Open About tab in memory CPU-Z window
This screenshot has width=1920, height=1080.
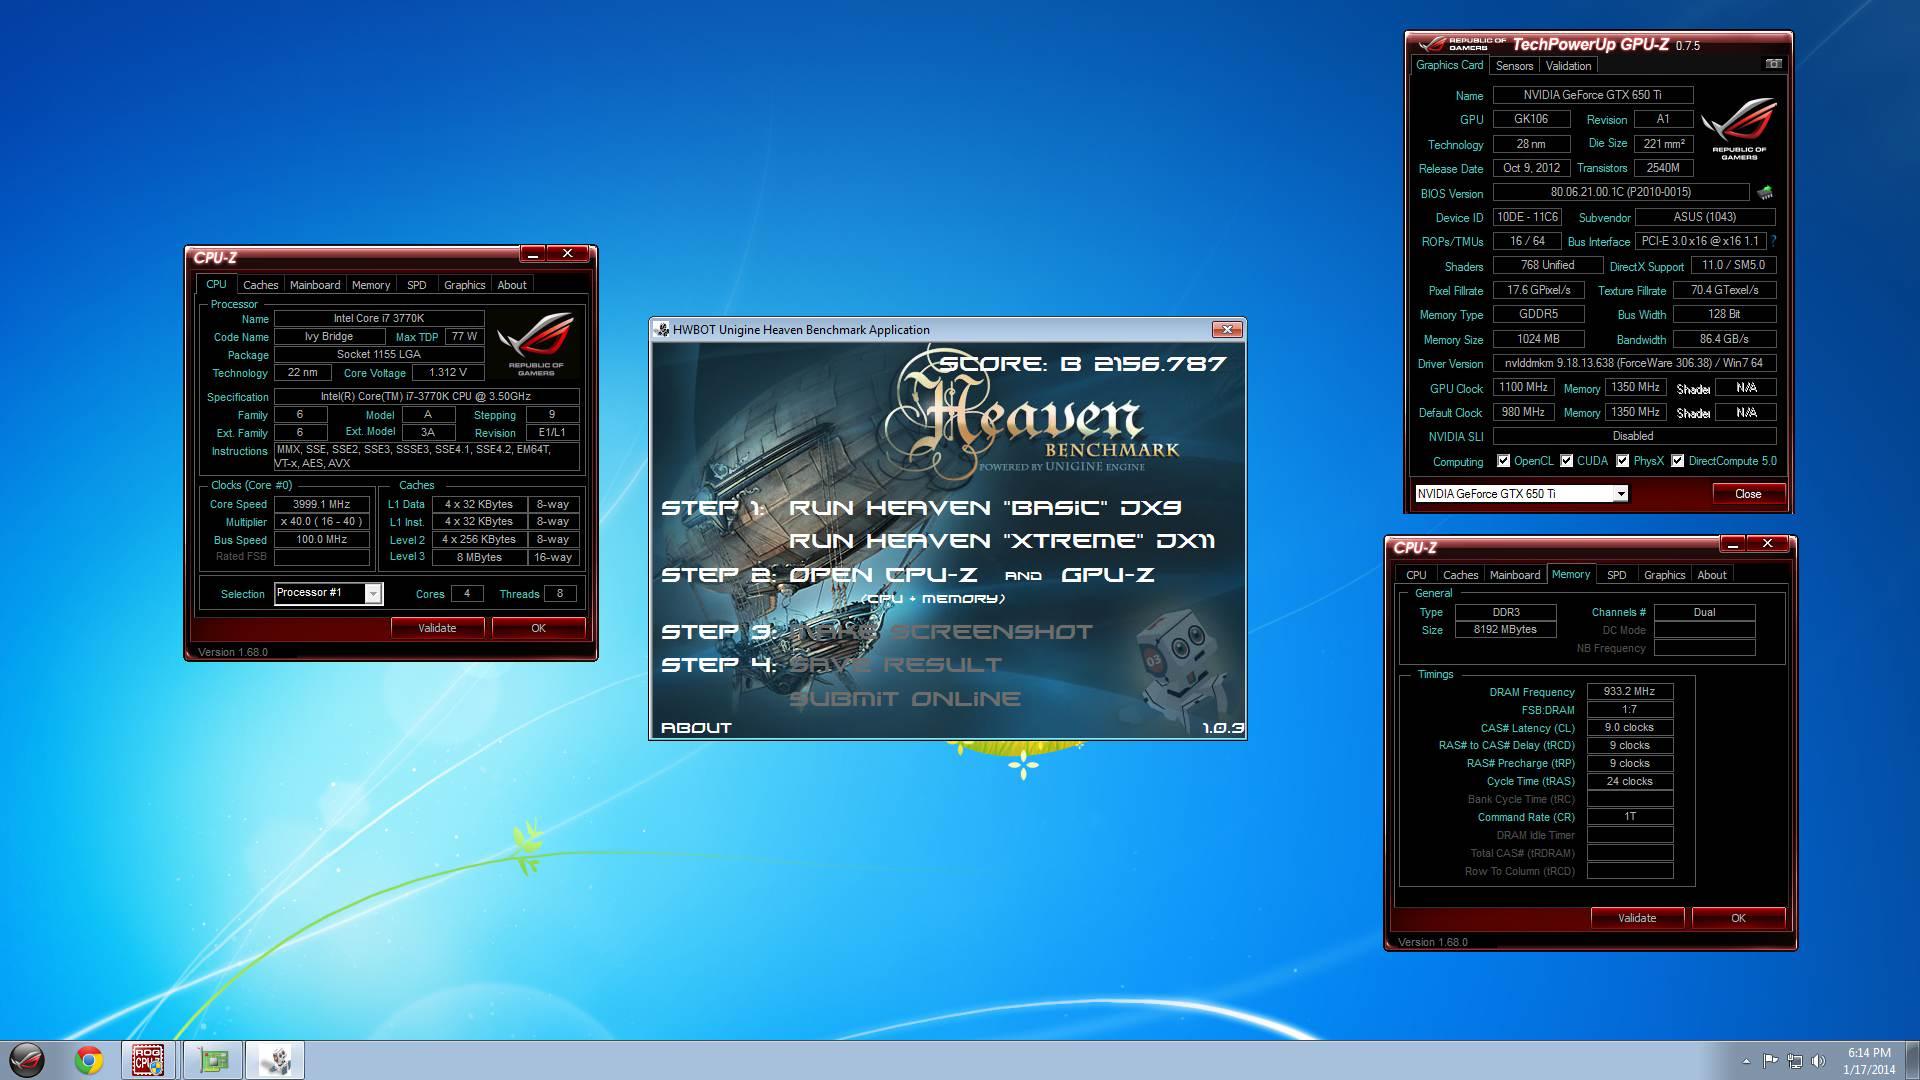pos(1712,575)
